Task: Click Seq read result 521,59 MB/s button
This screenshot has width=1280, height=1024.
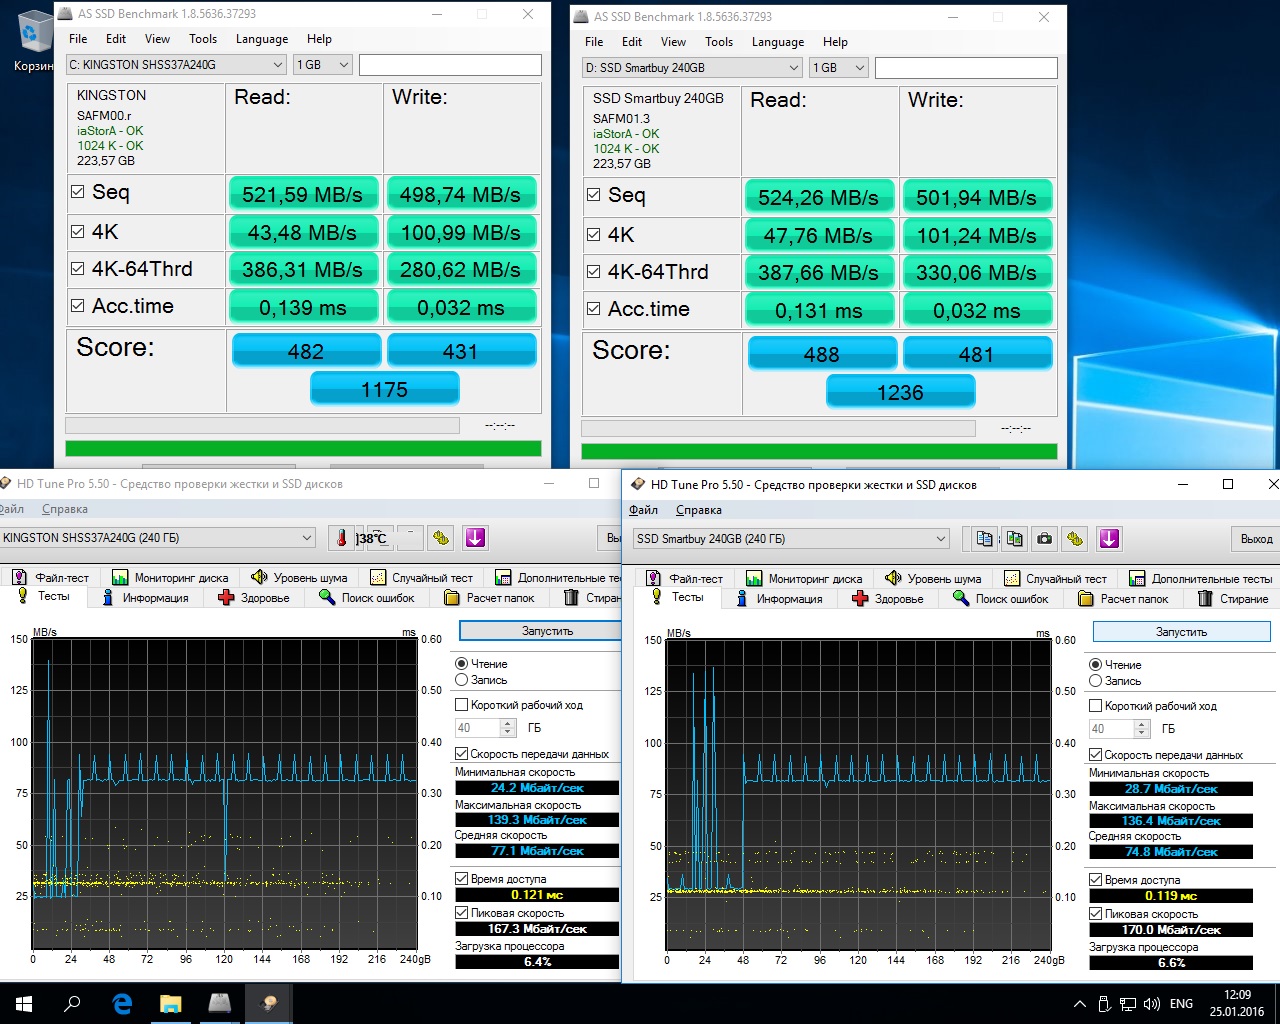Action: [x=303, y=194]
